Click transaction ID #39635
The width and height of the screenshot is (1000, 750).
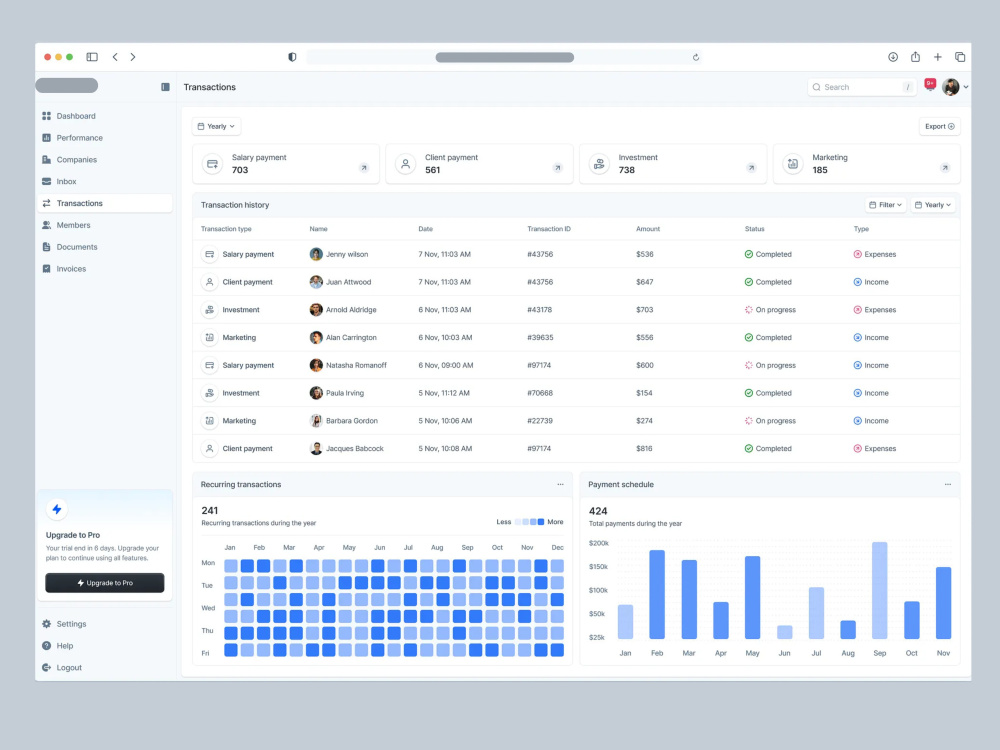tap(540, 337)
